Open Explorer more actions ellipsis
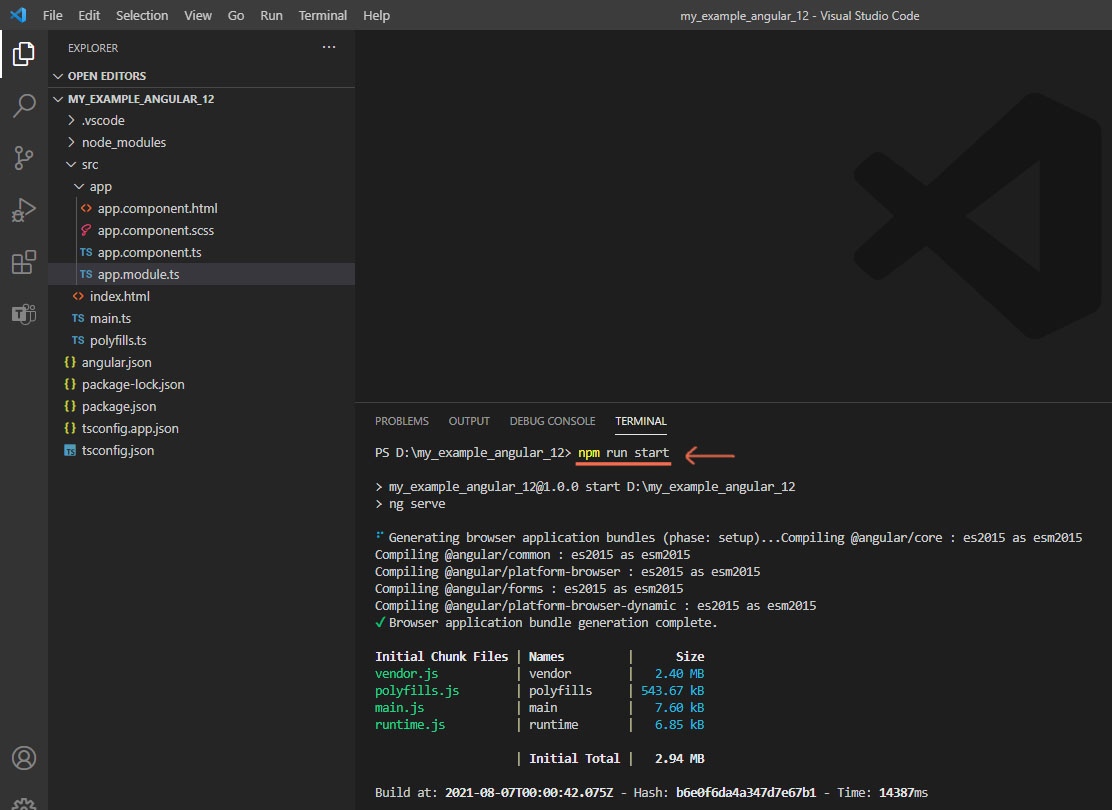 coord(329,47)
